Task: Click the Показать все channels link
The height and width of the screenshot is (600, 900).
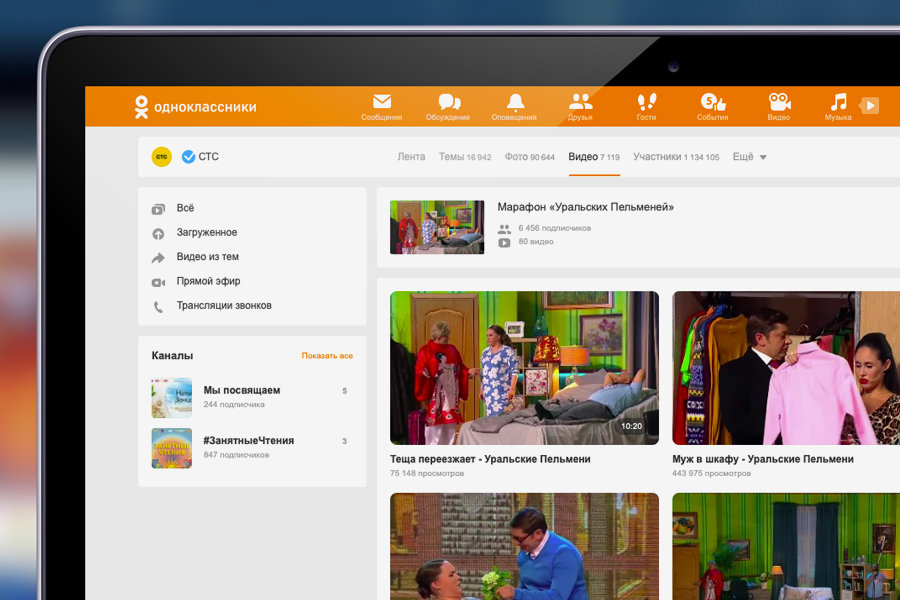Action: pos(327,356)
